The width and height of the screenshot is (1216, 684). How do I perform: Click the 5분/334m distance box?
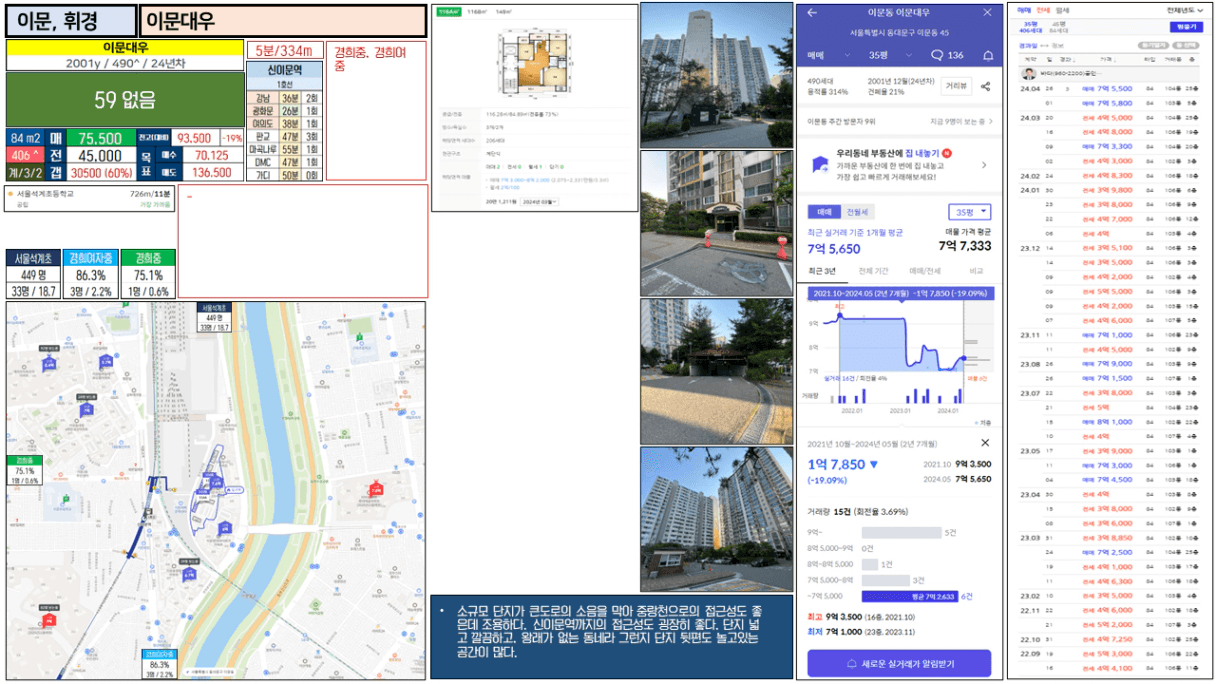click(x=285, y=50)
